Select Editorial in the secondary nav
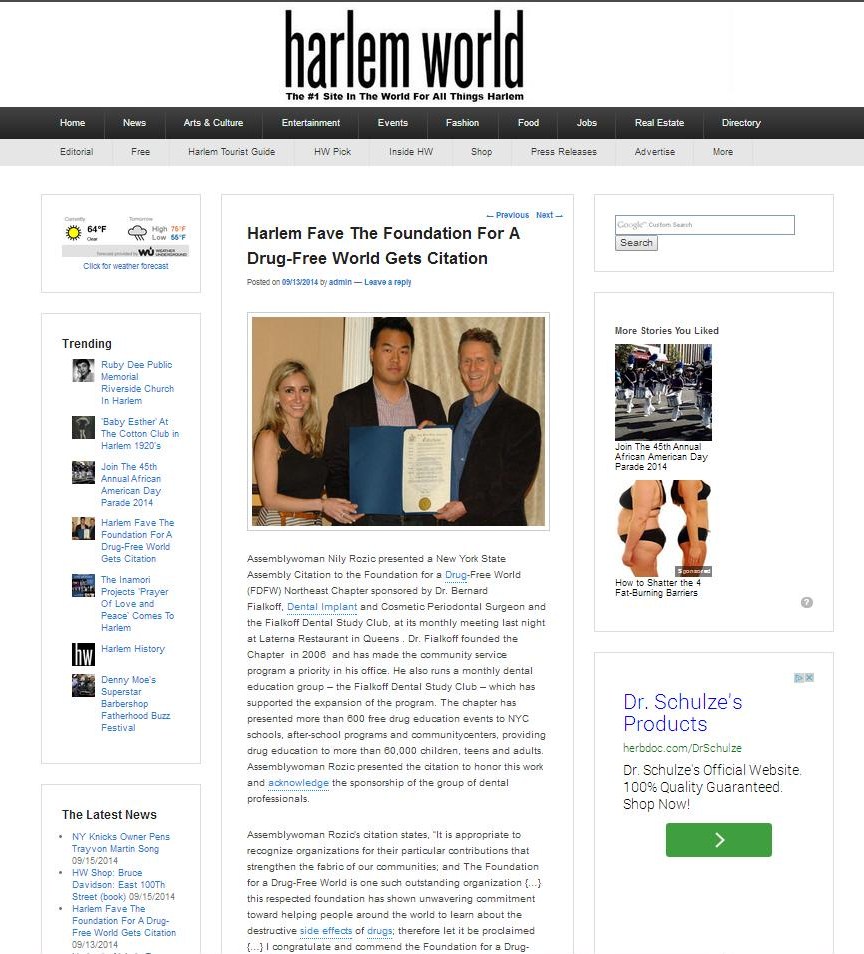This screenshot has height=954, width=864. tap(77, 152)
